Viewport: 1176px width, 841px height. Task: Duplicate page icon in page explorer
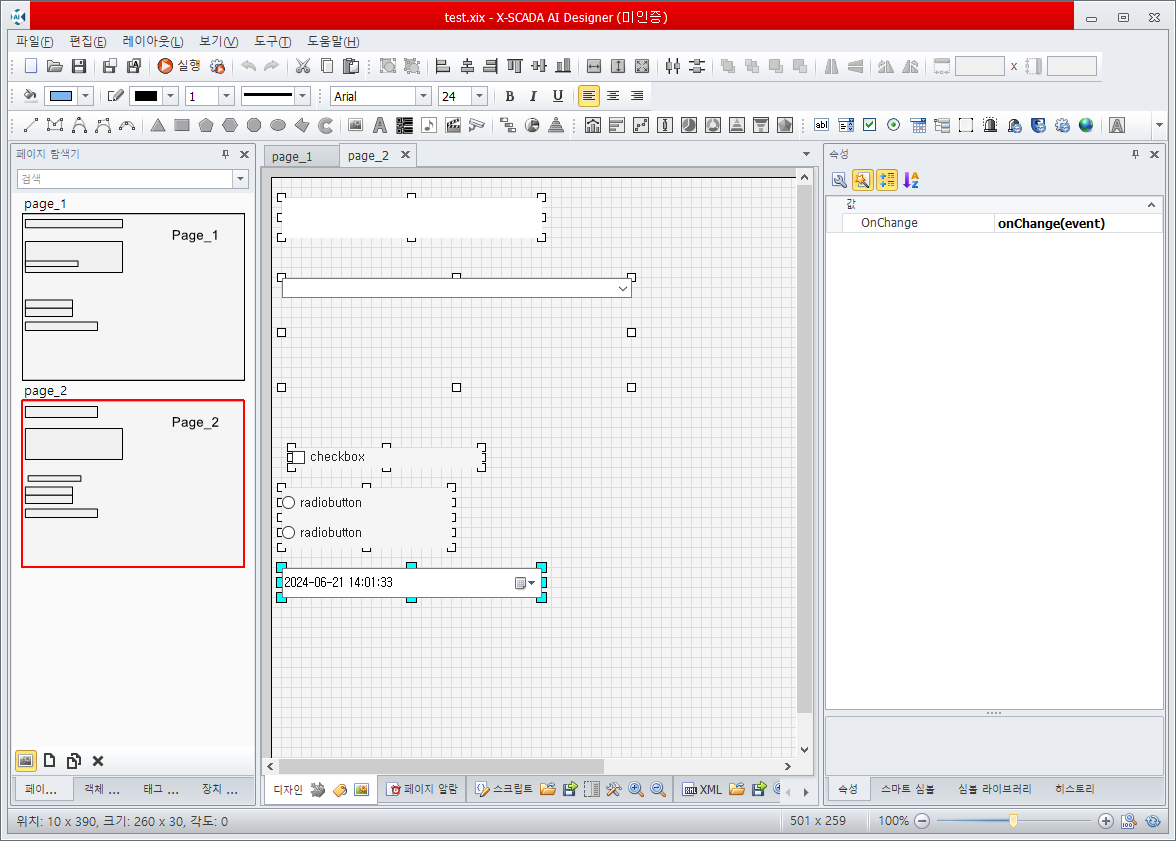point(74,761)
